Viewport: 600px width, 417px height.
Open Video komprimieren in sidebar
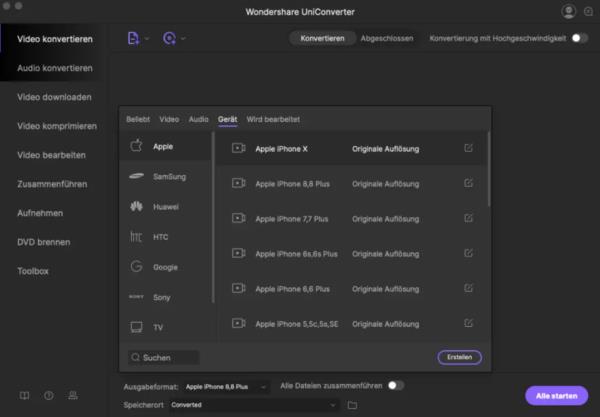[57, 126]
